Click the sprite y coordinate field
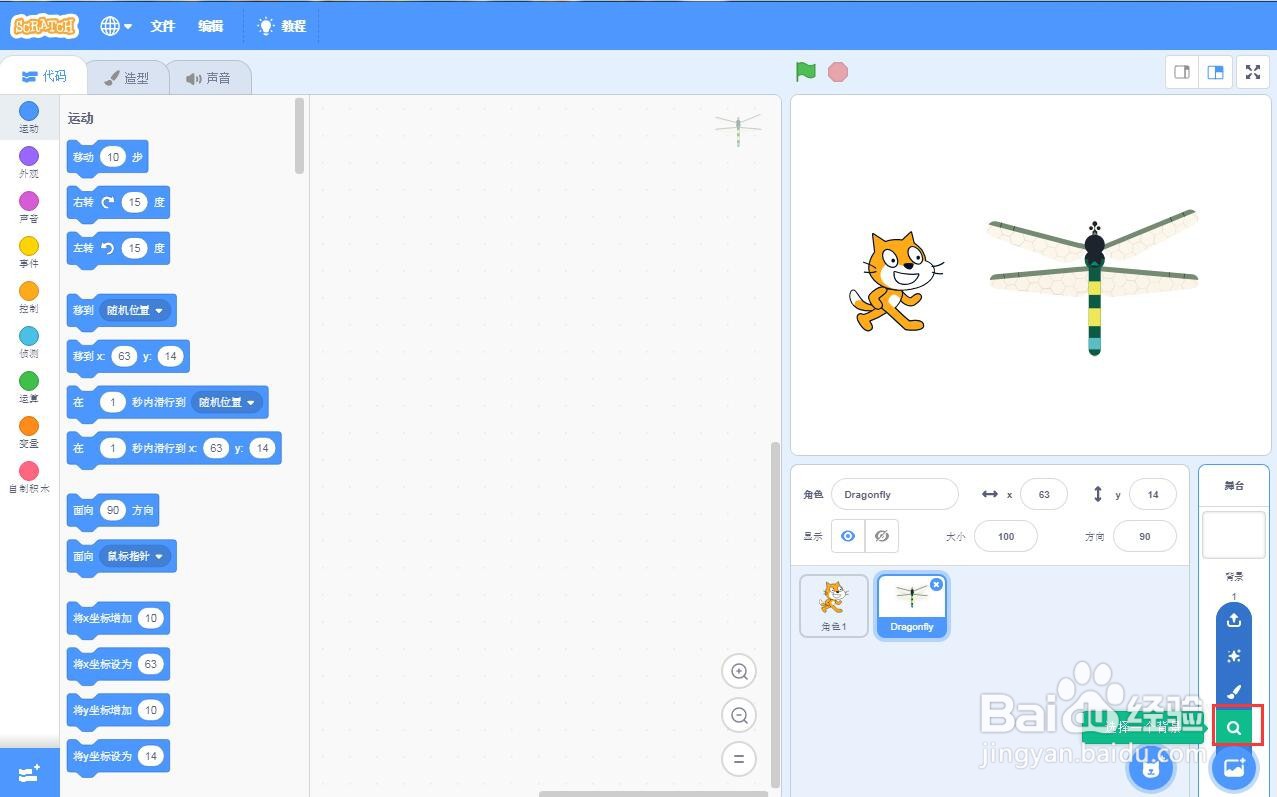 pos(1152,494)
